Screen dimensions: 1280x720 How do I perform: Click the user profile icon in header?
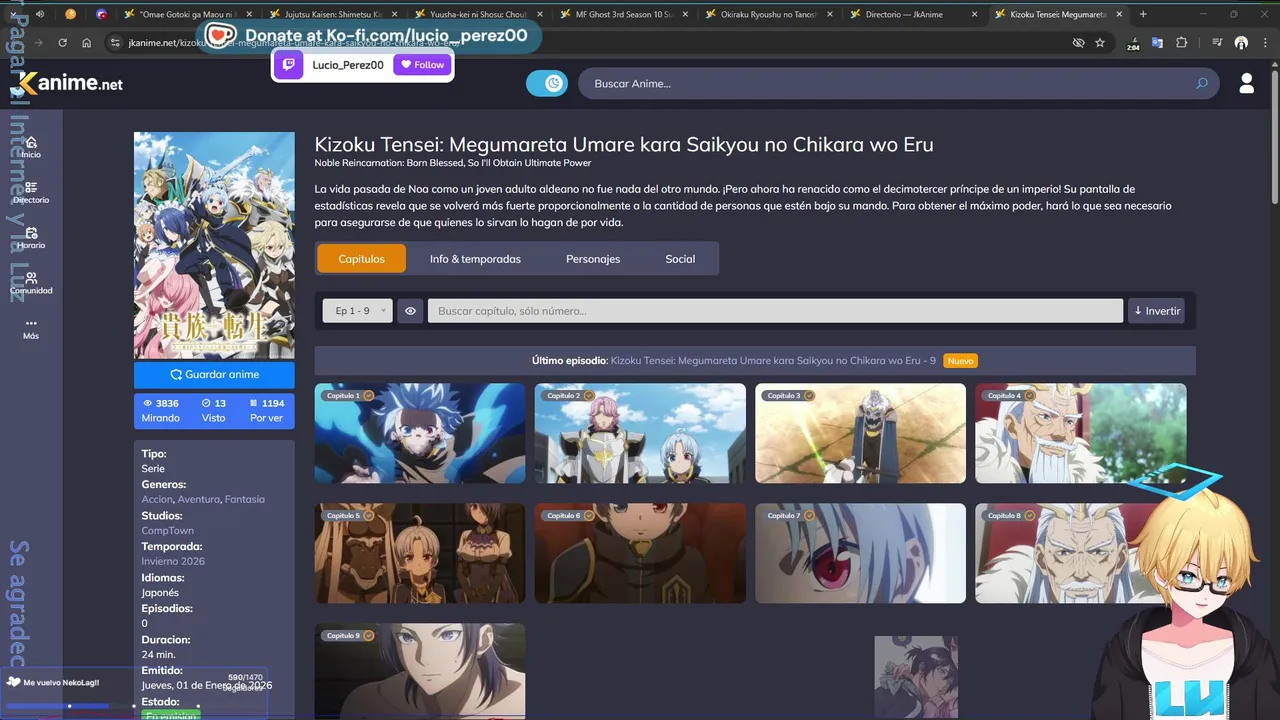click(1246, 84)
